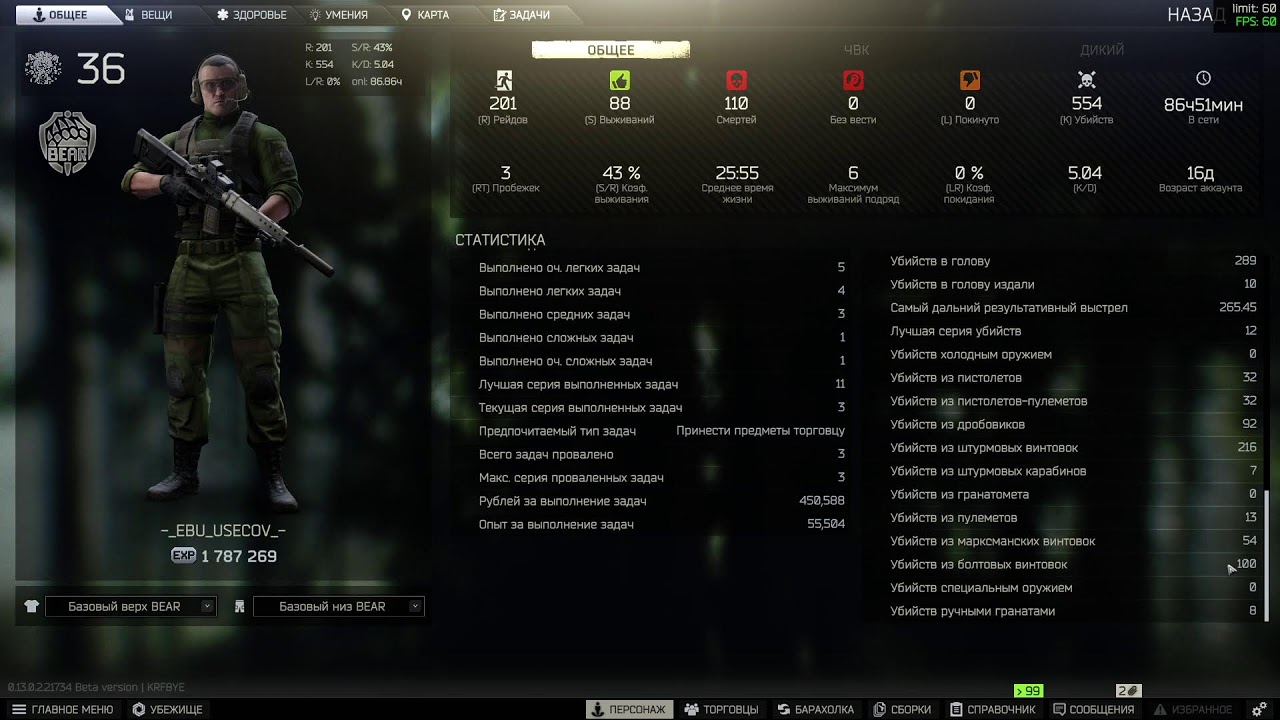
Task: Click the green >99 notification badge
Action: (x=1028, y=691)
